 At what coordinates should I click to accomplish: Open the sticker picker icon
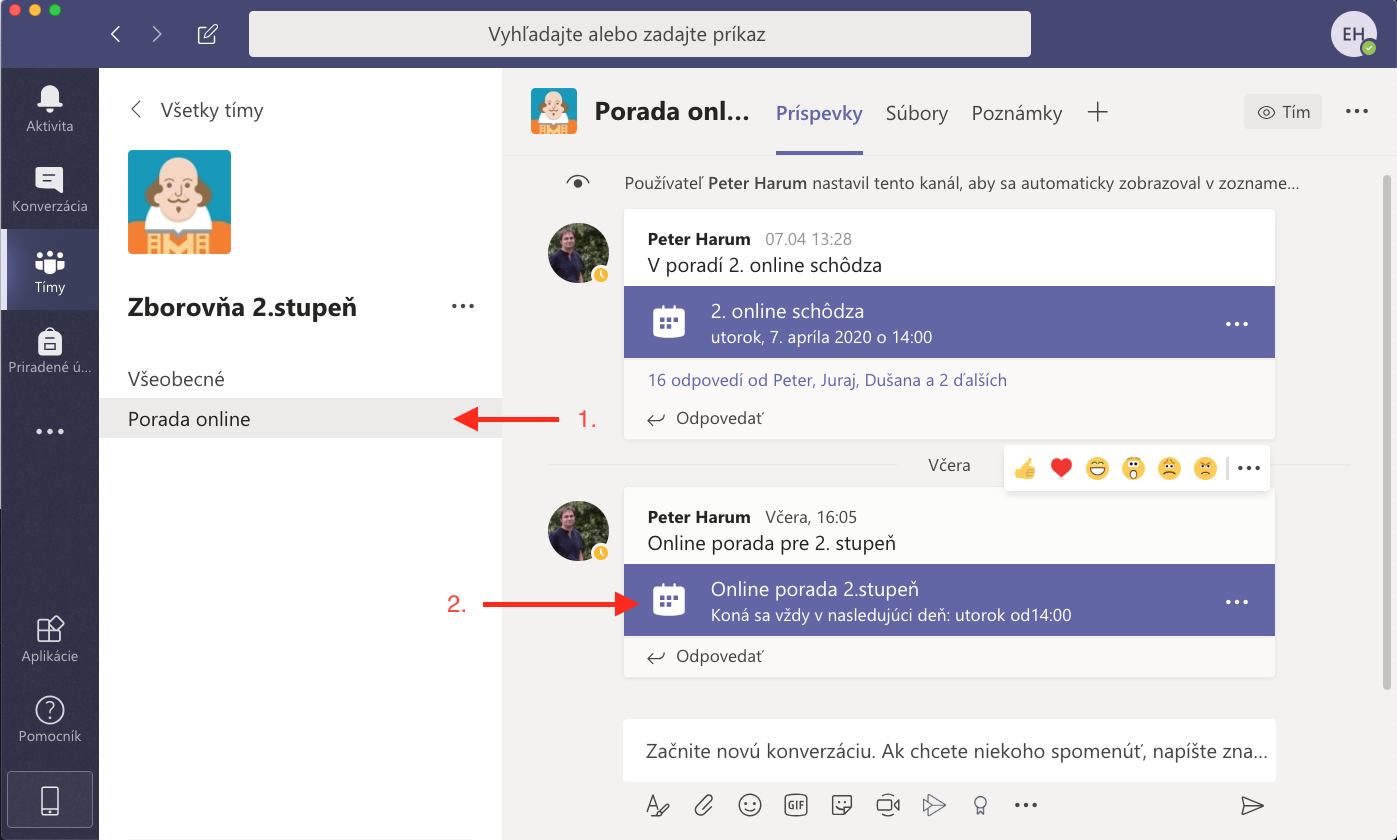(x=842, y=804)
